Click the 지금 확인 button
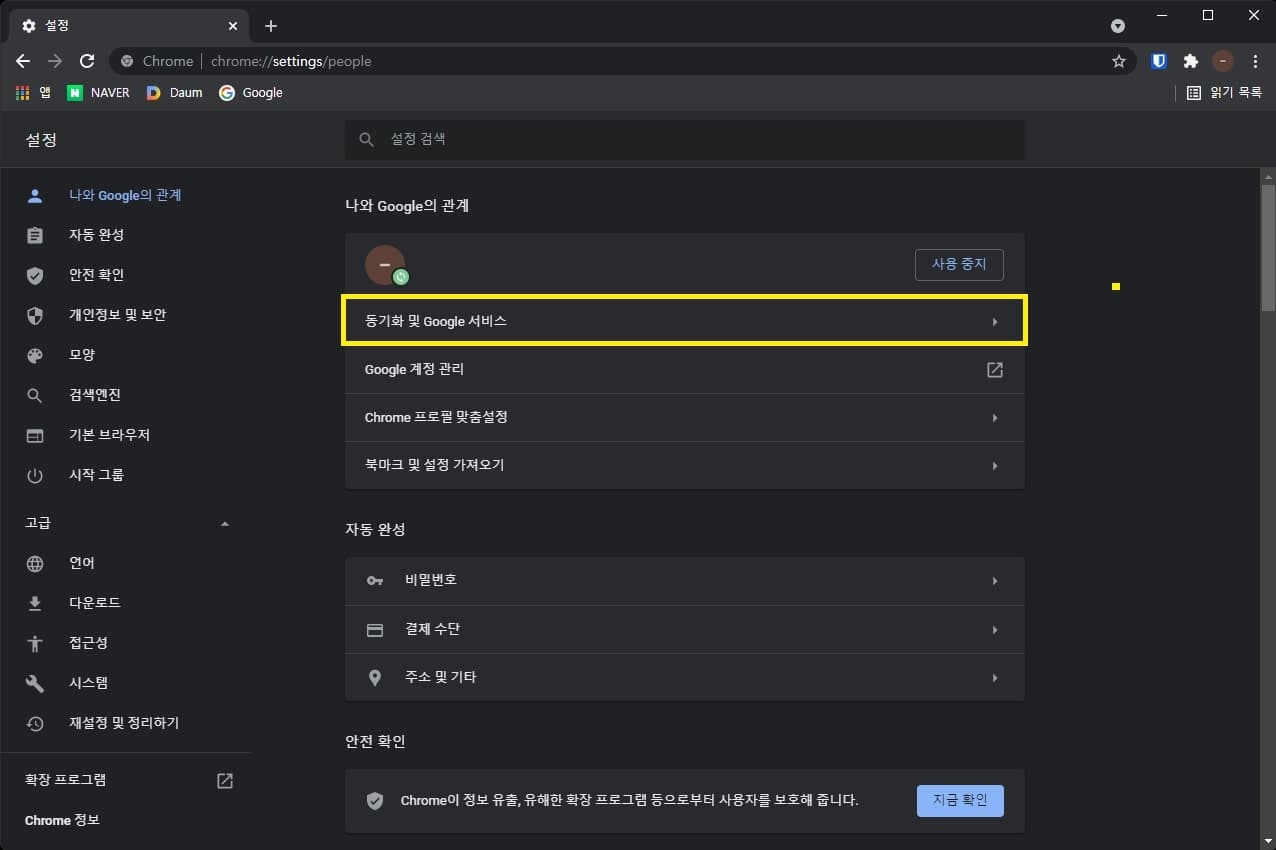Viewport: 1276px width, 850px height. click(960, 800)
